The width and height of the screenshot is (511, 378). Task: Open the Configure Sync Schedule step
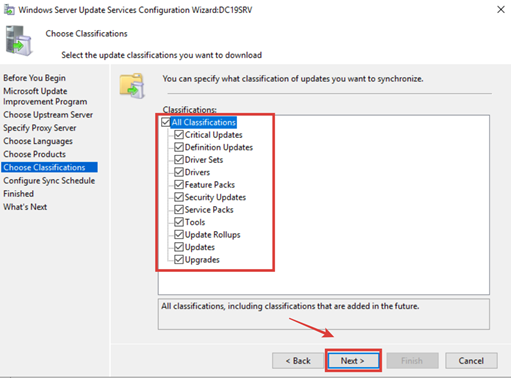(49, 181)
